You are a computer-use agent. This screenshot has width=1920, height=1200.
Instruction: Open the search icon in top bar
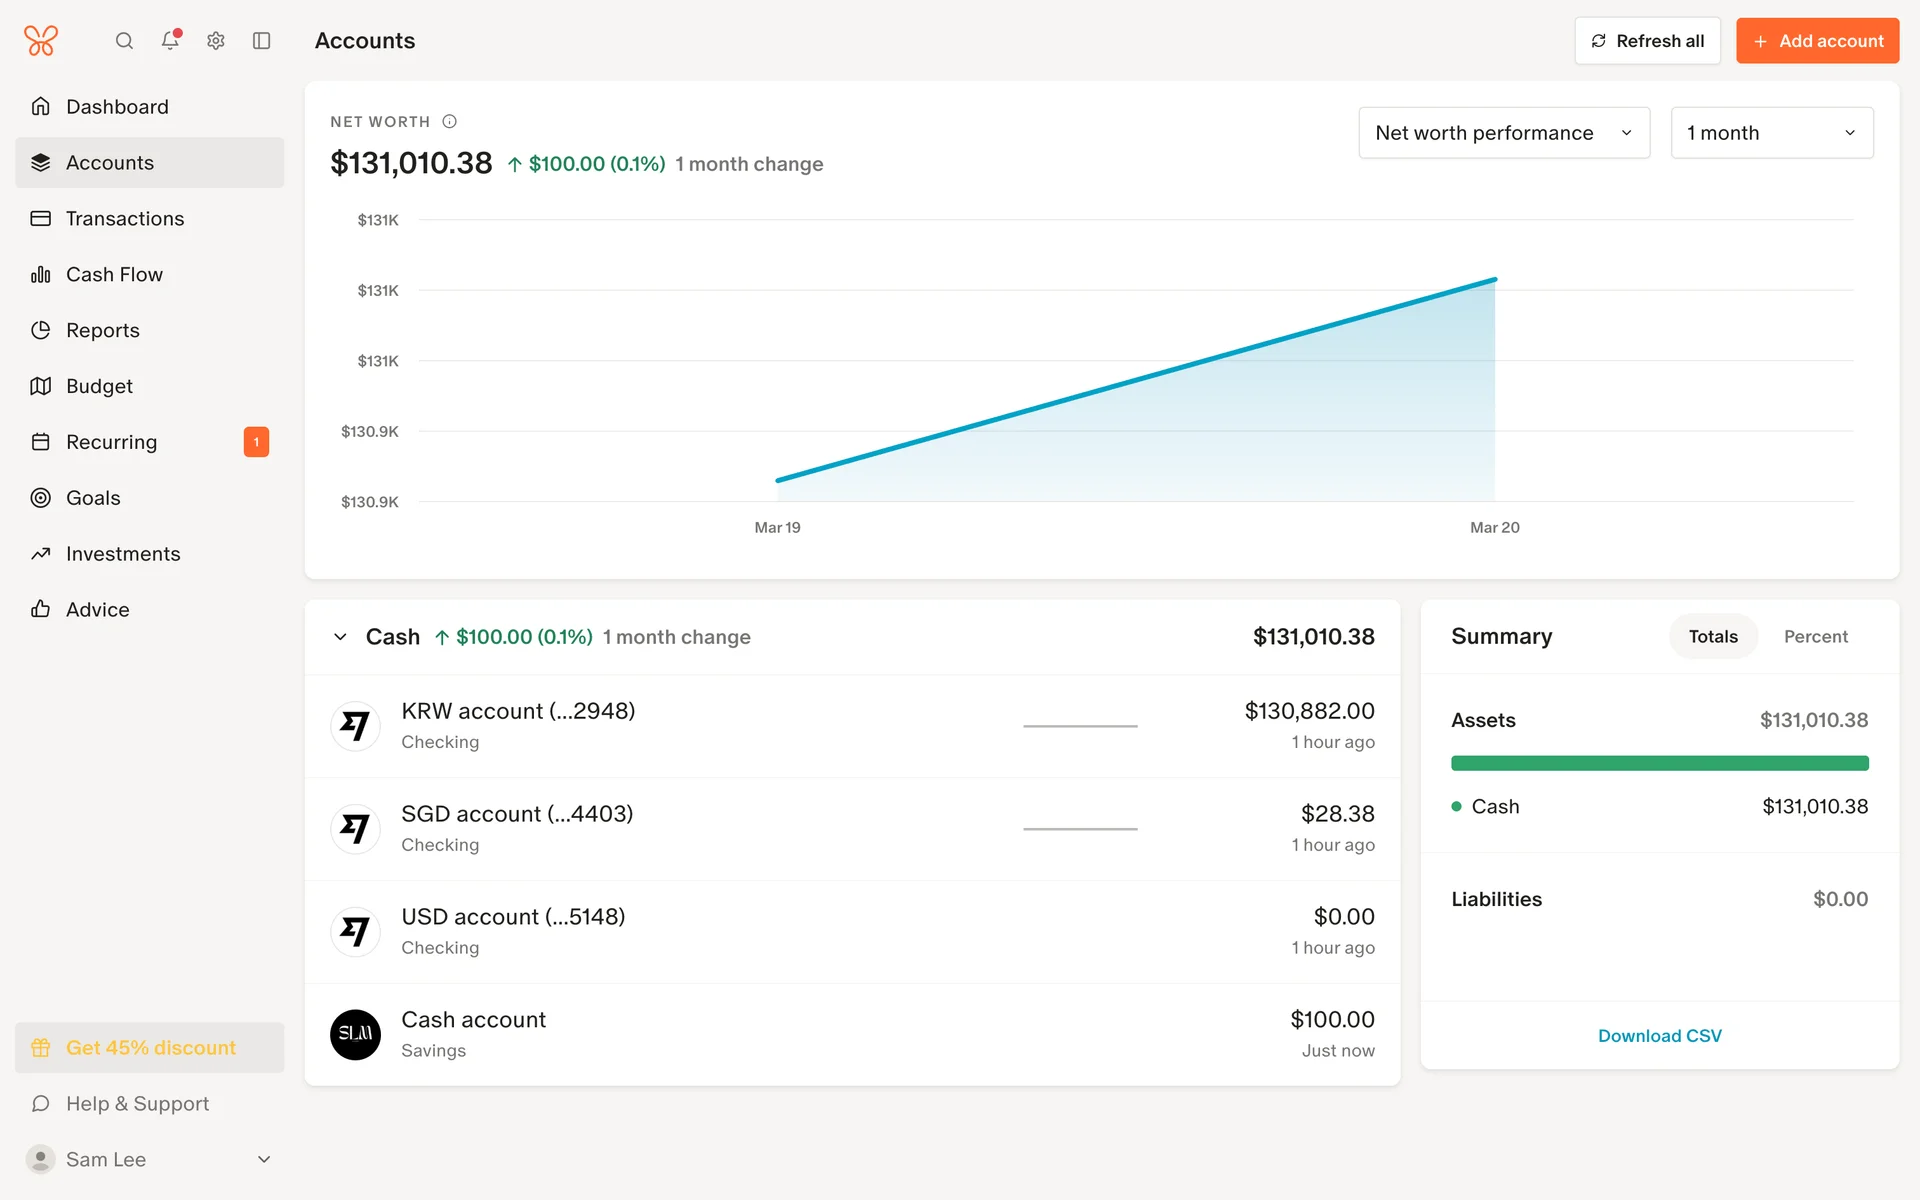124,41
